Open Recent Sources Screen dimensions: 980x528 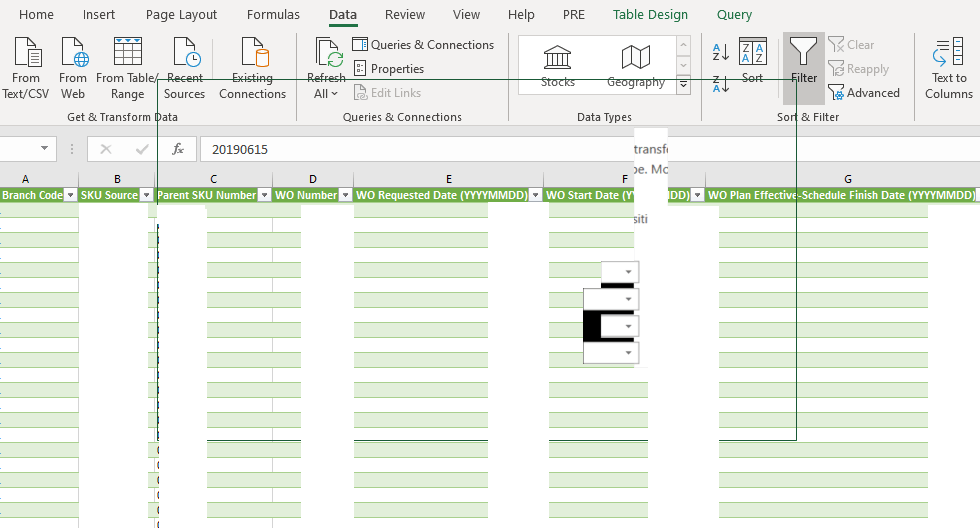tap(185, 67)
